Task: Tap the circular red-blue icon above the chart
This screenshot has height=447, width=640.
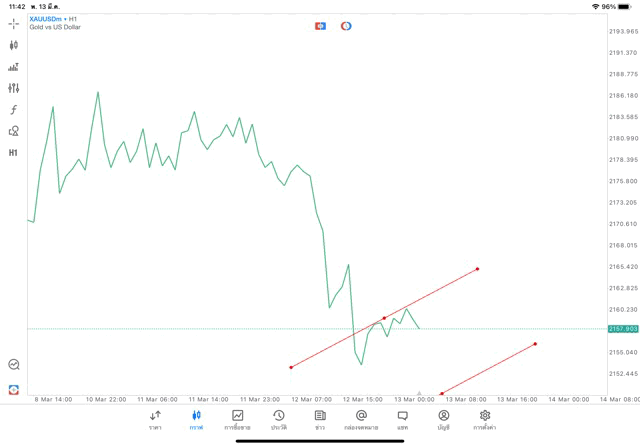Action: pyautogui.click(x=346, y=26)
